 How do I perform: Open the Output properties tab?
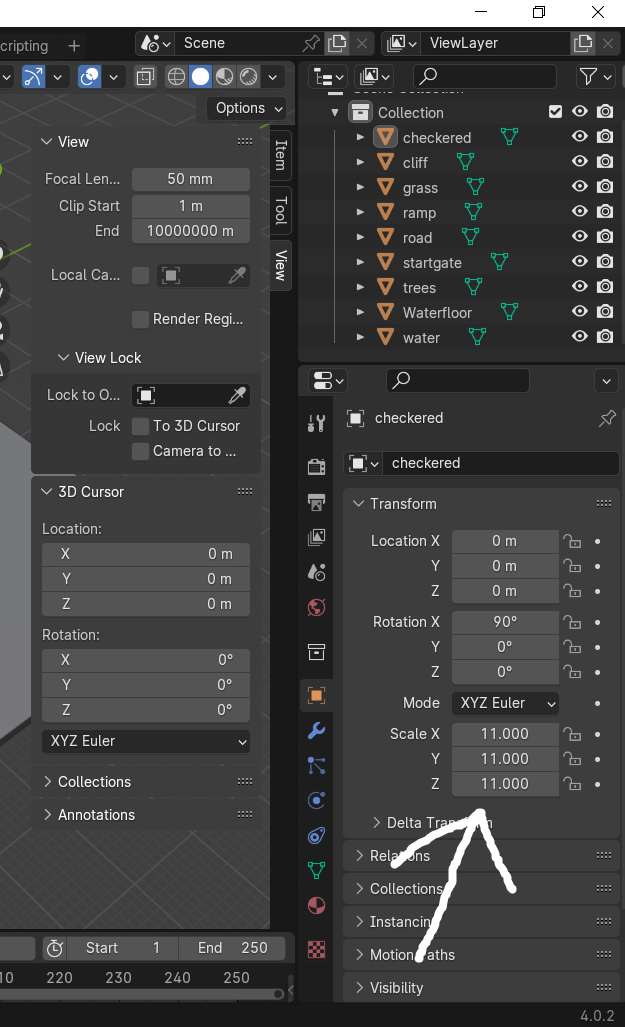click(316, 502)
